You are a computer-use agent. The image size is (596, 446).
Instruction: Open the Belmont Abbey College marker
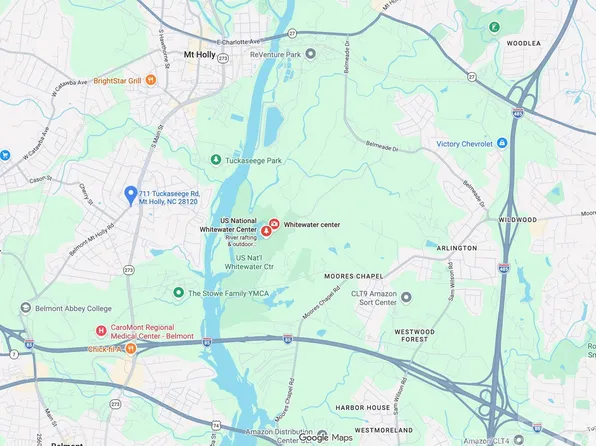point(26,308)
